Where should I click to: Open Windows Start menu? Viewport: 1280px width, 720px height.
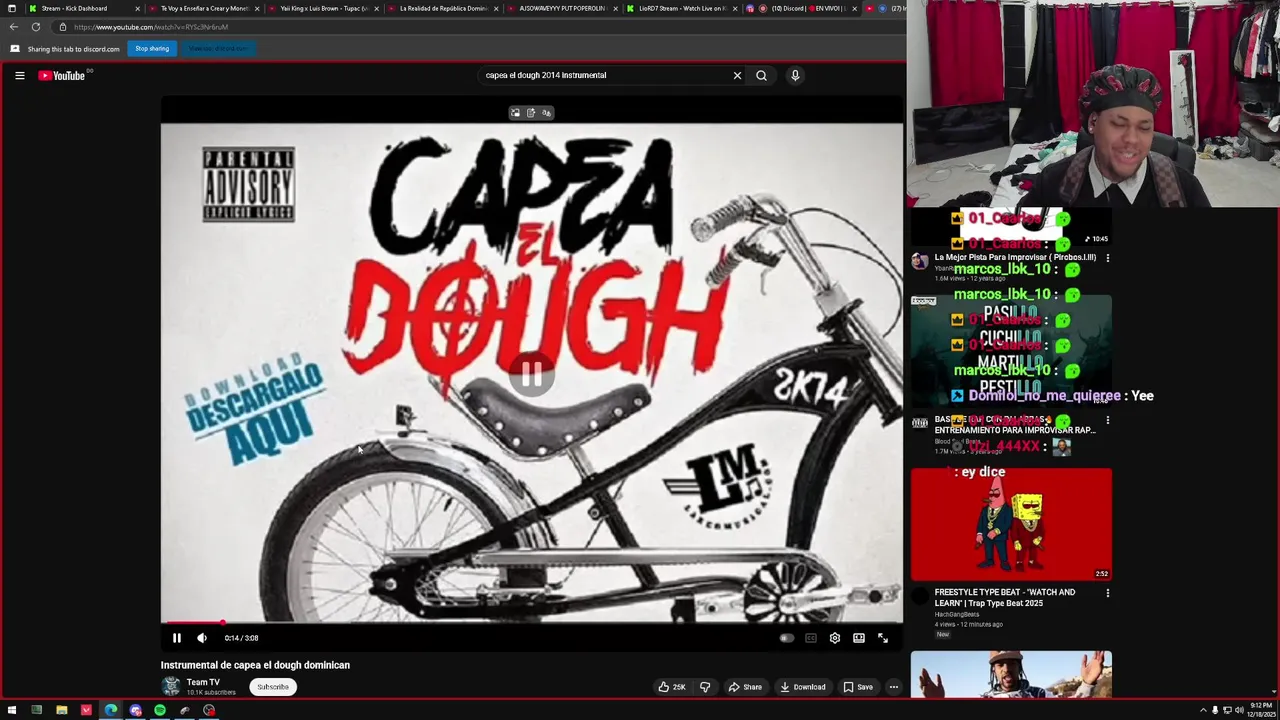coord(12,711)
